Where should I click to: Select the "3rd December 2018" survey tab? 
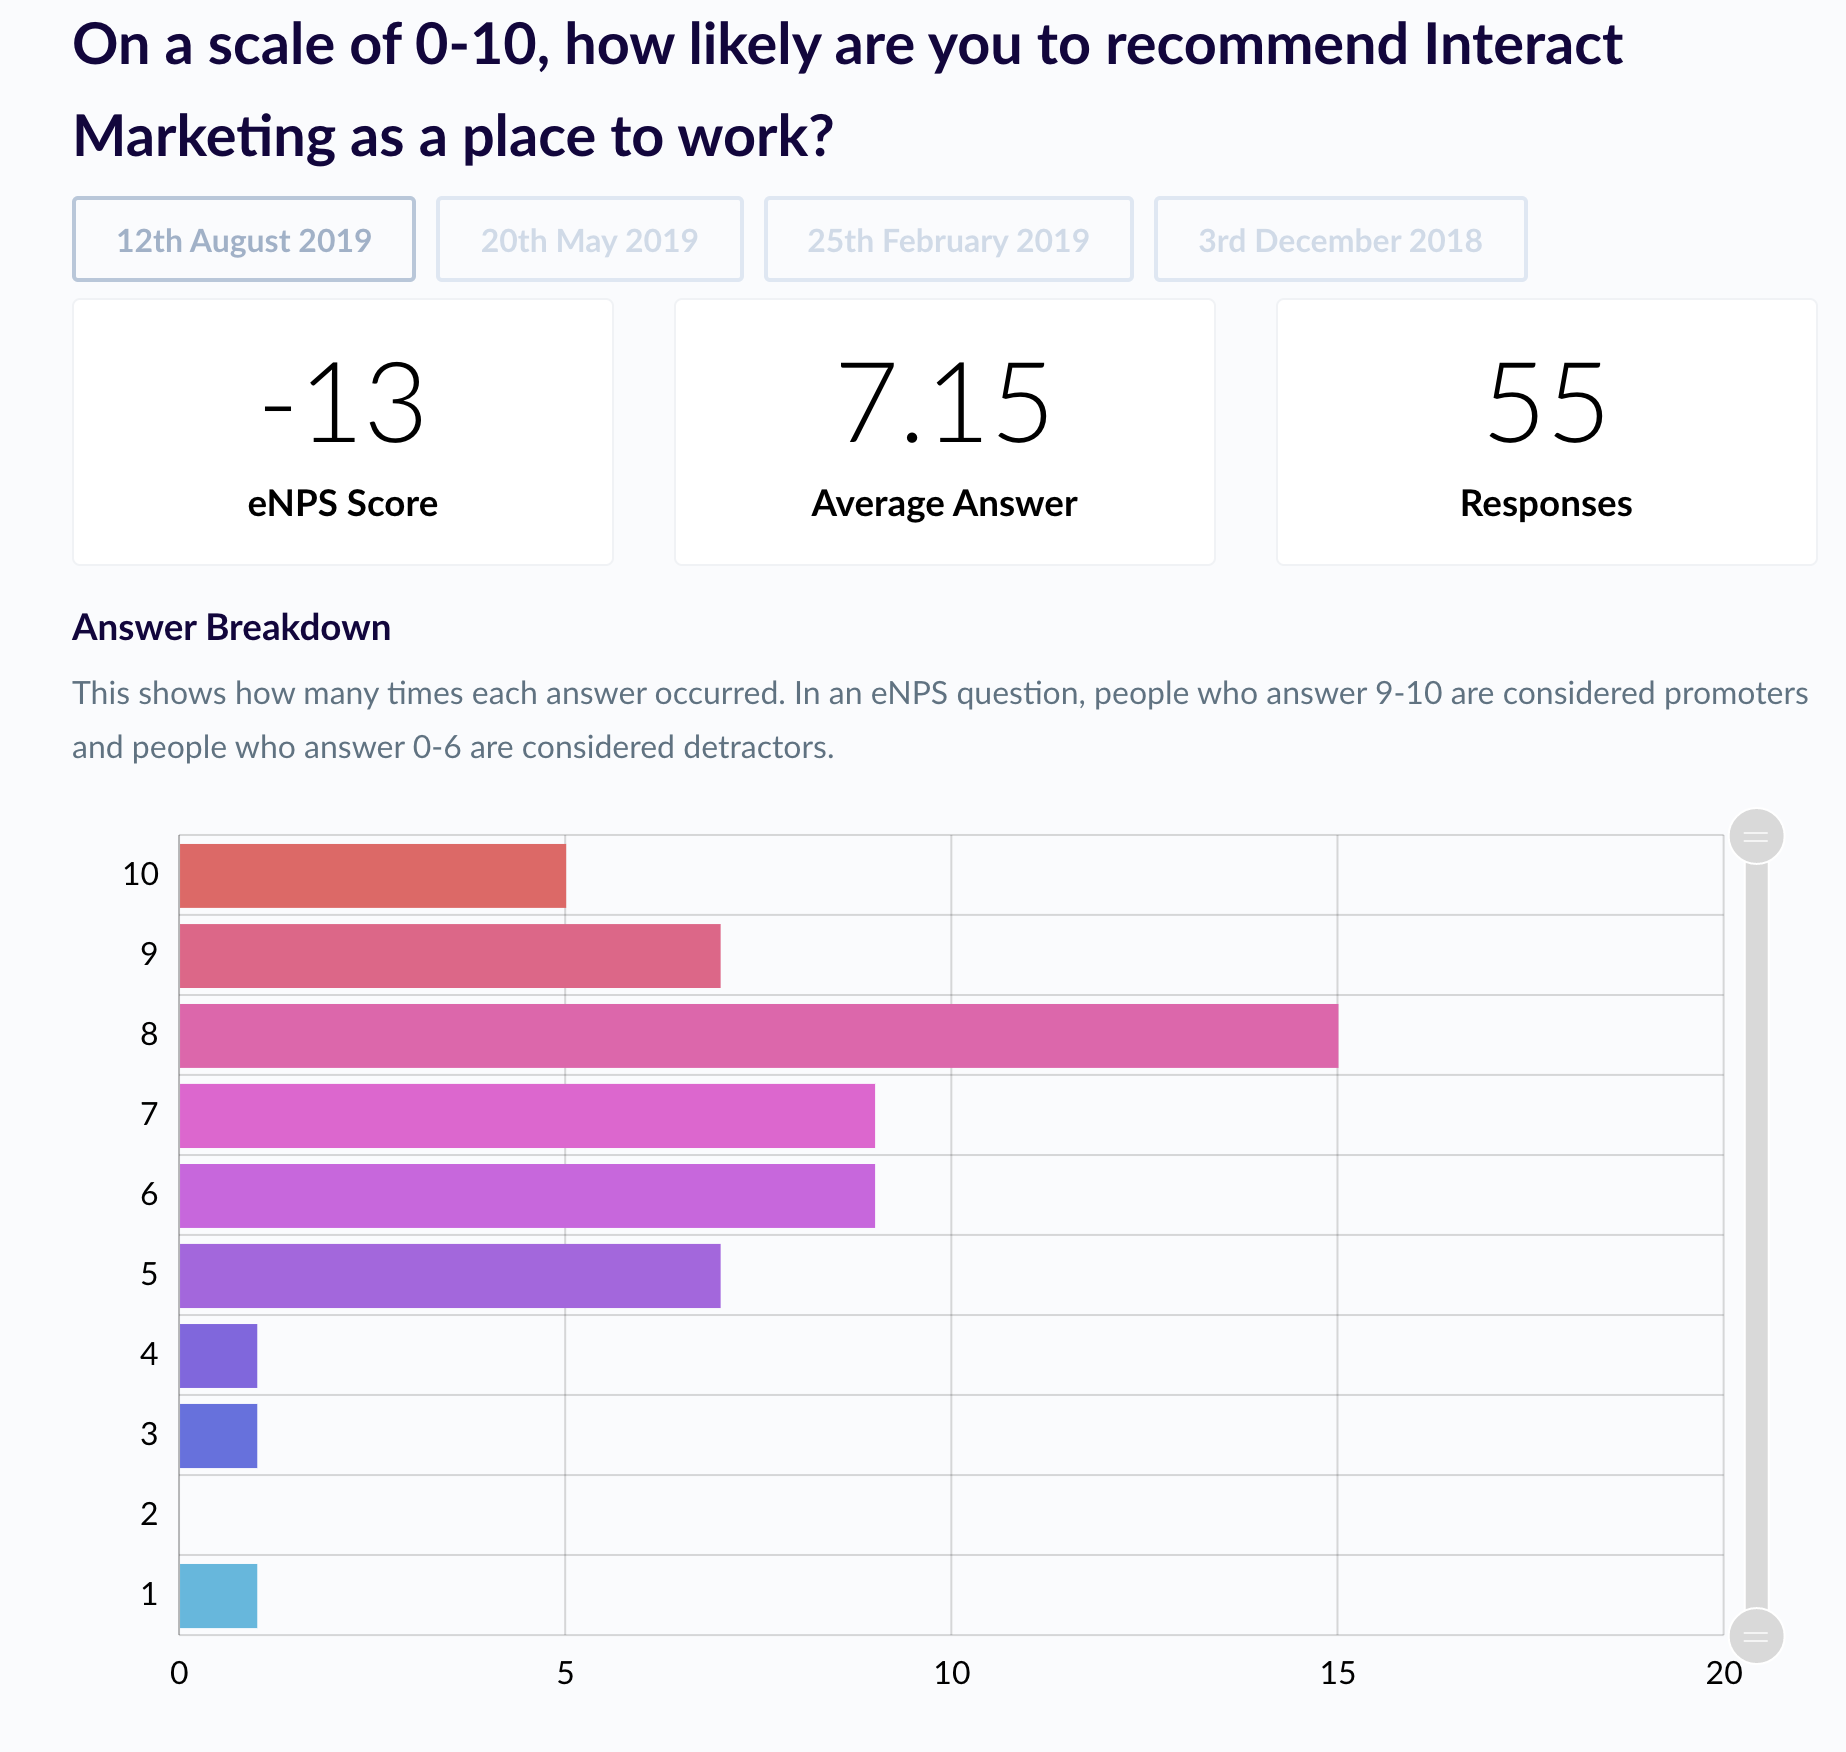pyautogui.click(x=1341, y=239)
